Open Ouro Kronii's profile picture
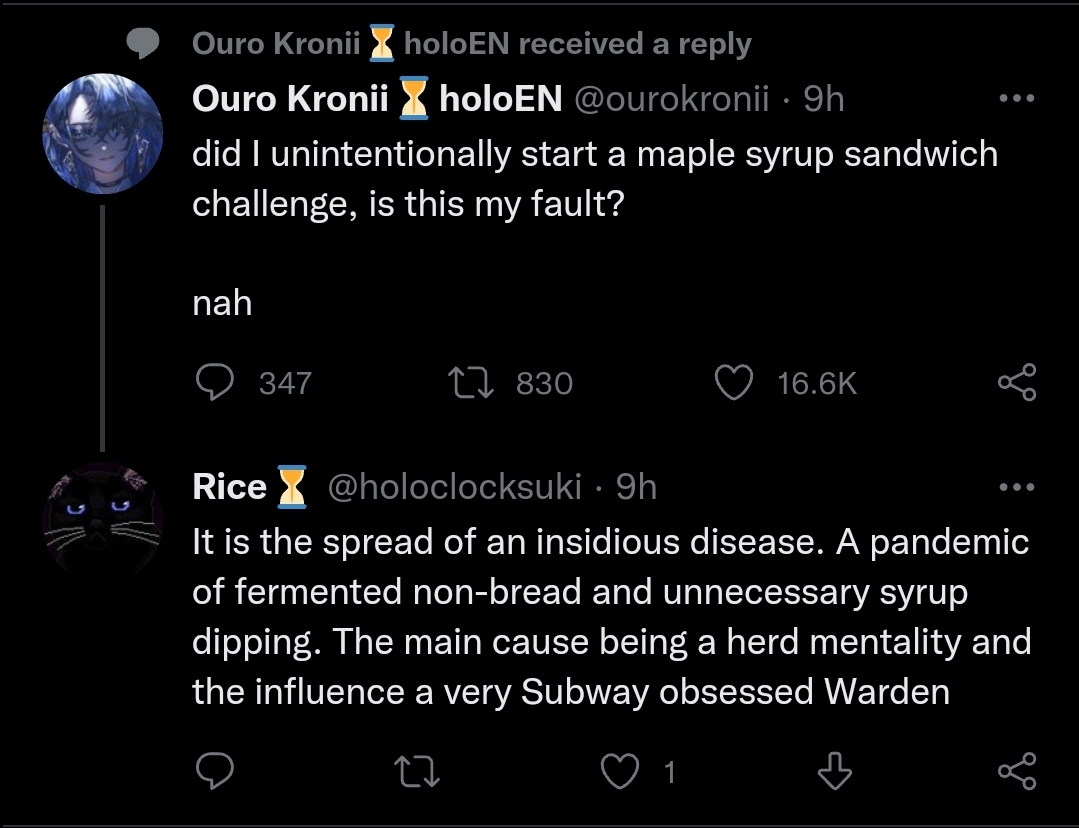This screenshot has width=1079, height=828. (x=102, y=134)
